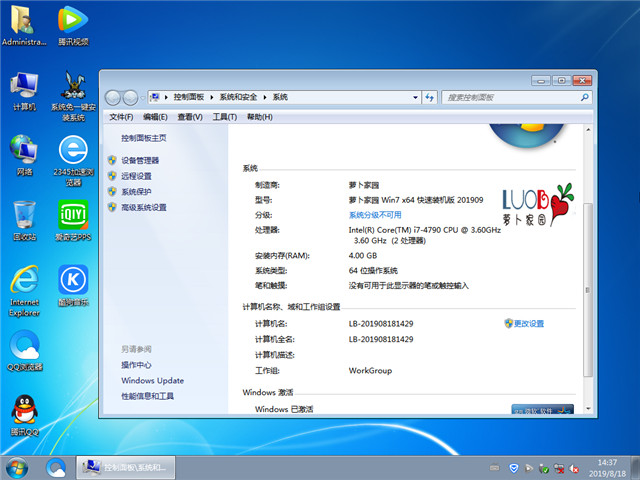Open 远程设置 link
Viewport: 640px width, 480px height.
pyautogui.click(x=136, y=176)
